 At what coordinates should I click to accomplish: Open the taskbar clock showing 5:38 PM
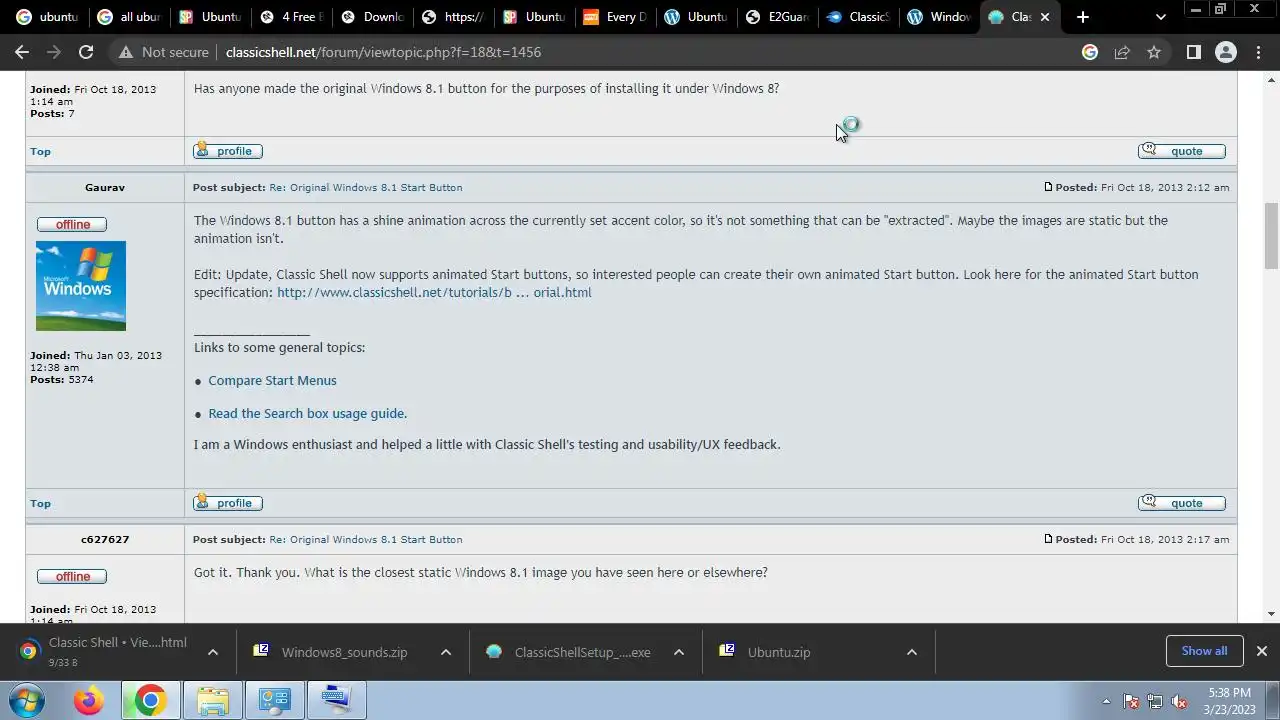[x=1229, y=701]
